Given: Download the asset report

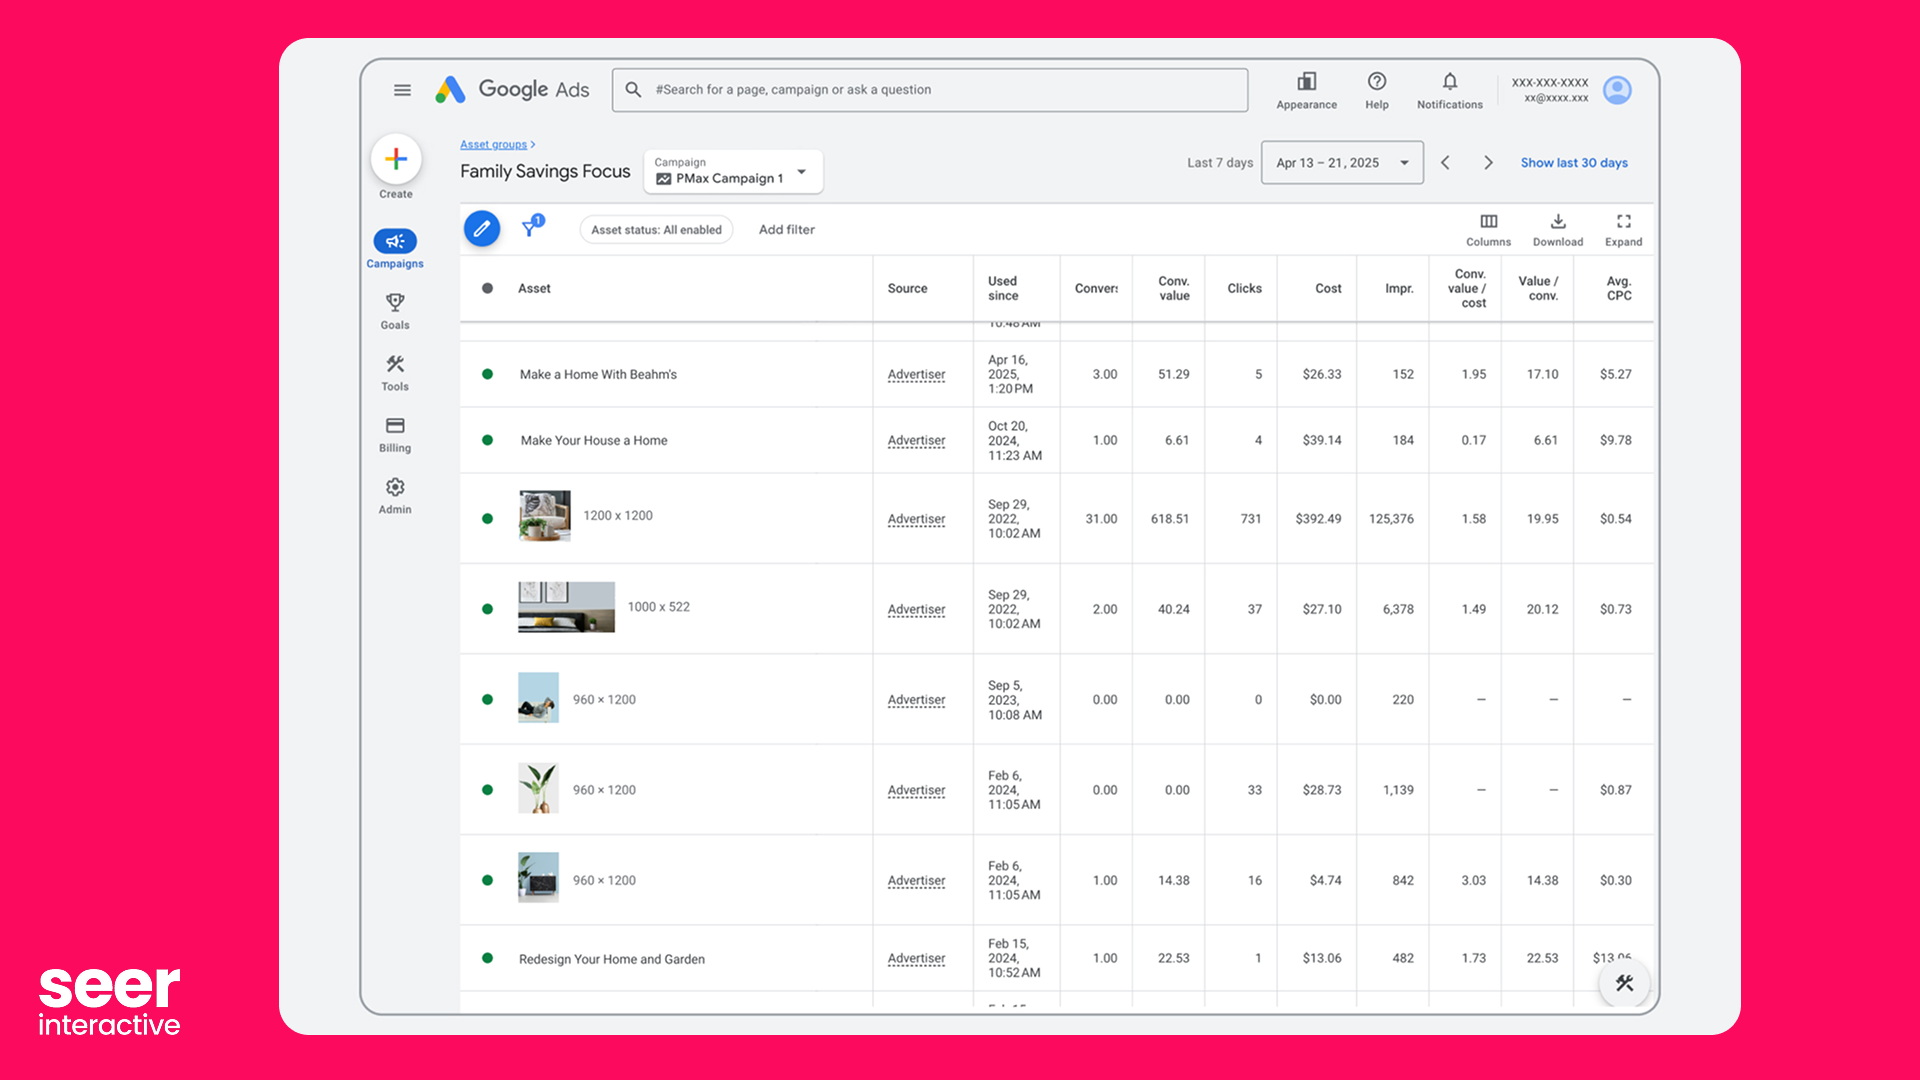Looking at the screenshot, I should (1558, 222).
